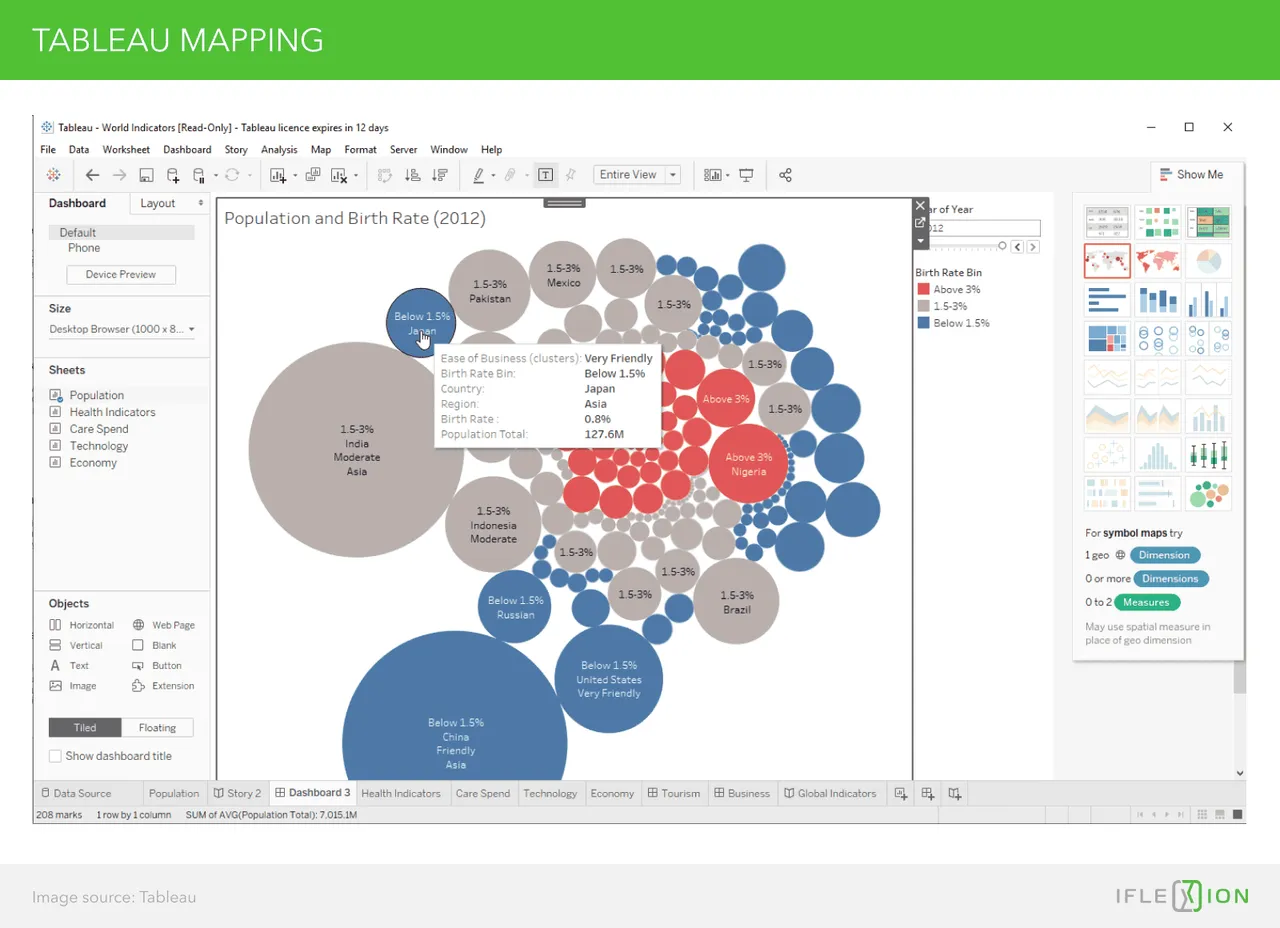Click the Duplicate sheet icon

312,175
